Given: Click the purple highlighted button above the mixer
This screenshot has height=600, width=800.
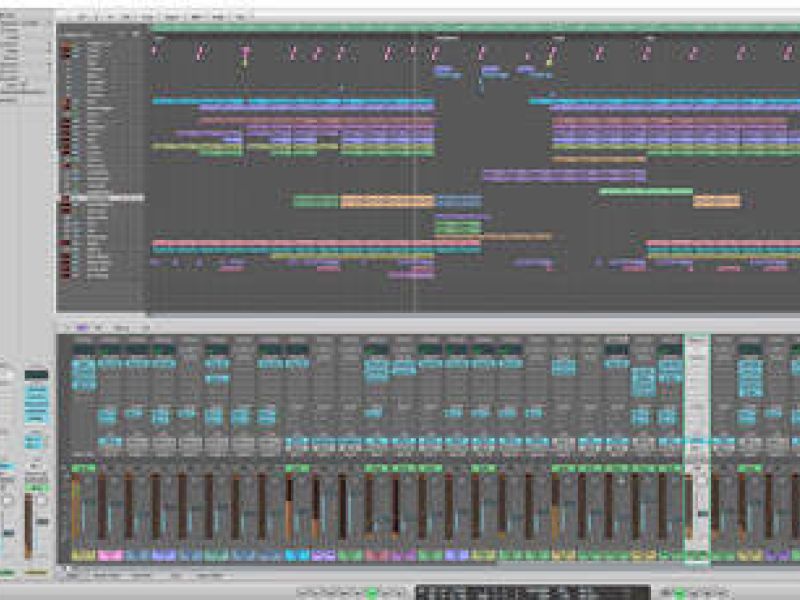Looking at the screenshot, I should [83, 327].
